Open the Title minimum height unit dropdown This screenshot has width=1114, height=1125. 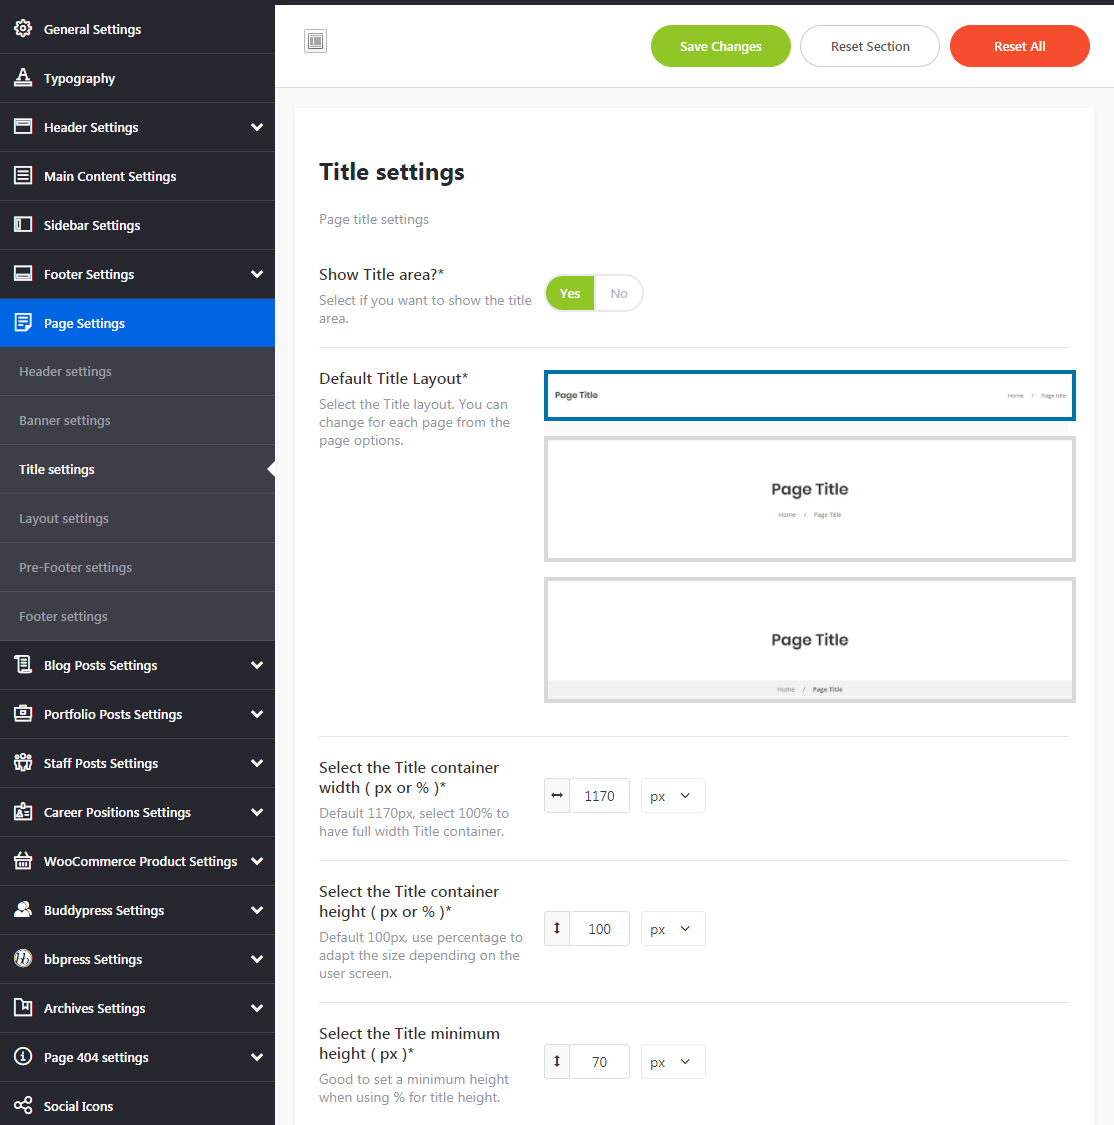click(x=672, y=1062)
